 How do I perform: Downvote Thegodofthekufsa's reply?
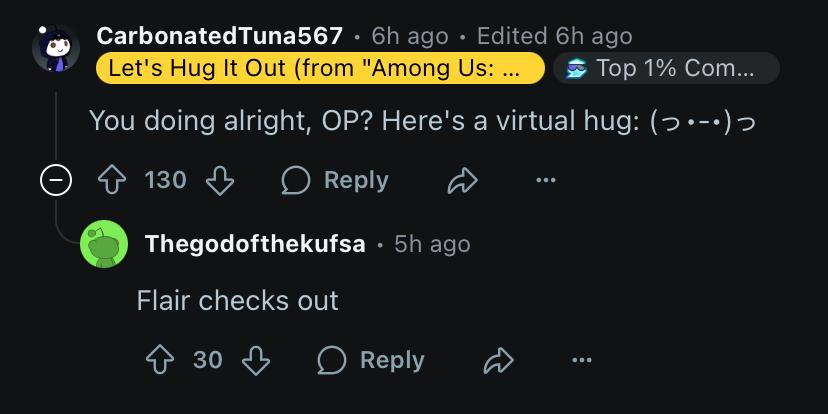[x=256, y=360]
